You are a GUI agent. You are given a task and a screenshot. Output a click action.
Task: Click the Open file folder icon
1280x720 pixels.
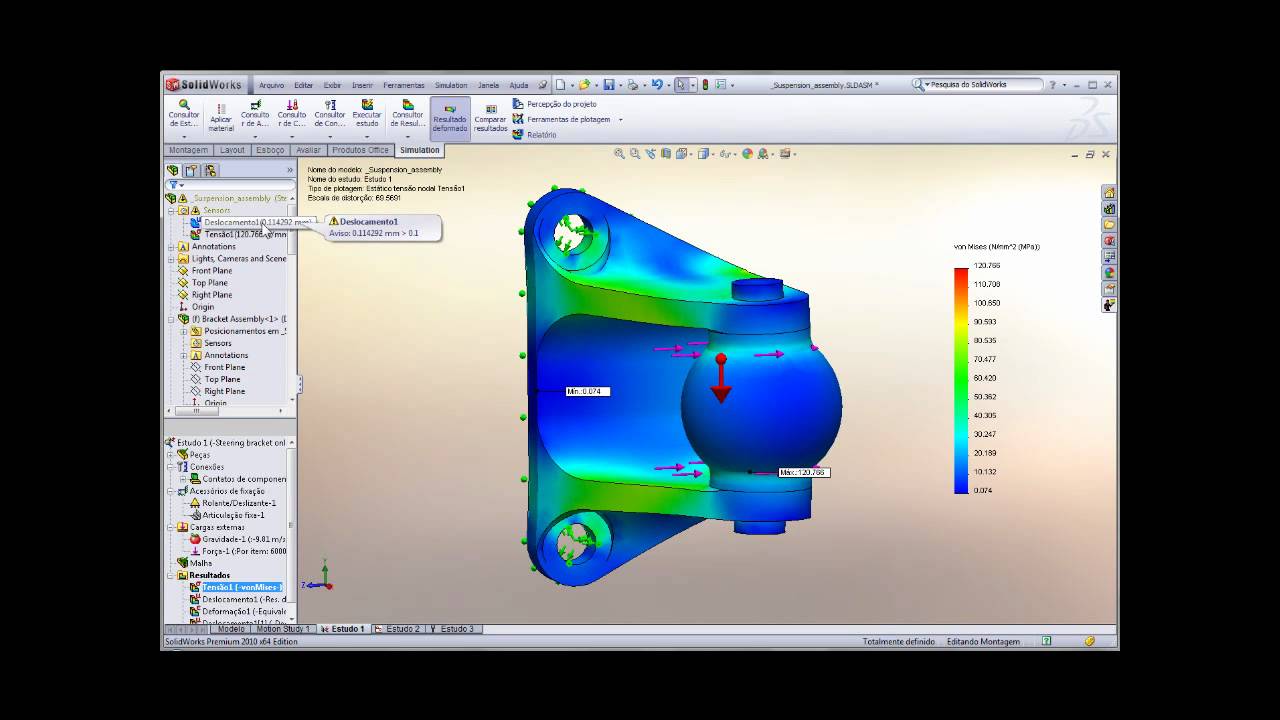point(584,85)
